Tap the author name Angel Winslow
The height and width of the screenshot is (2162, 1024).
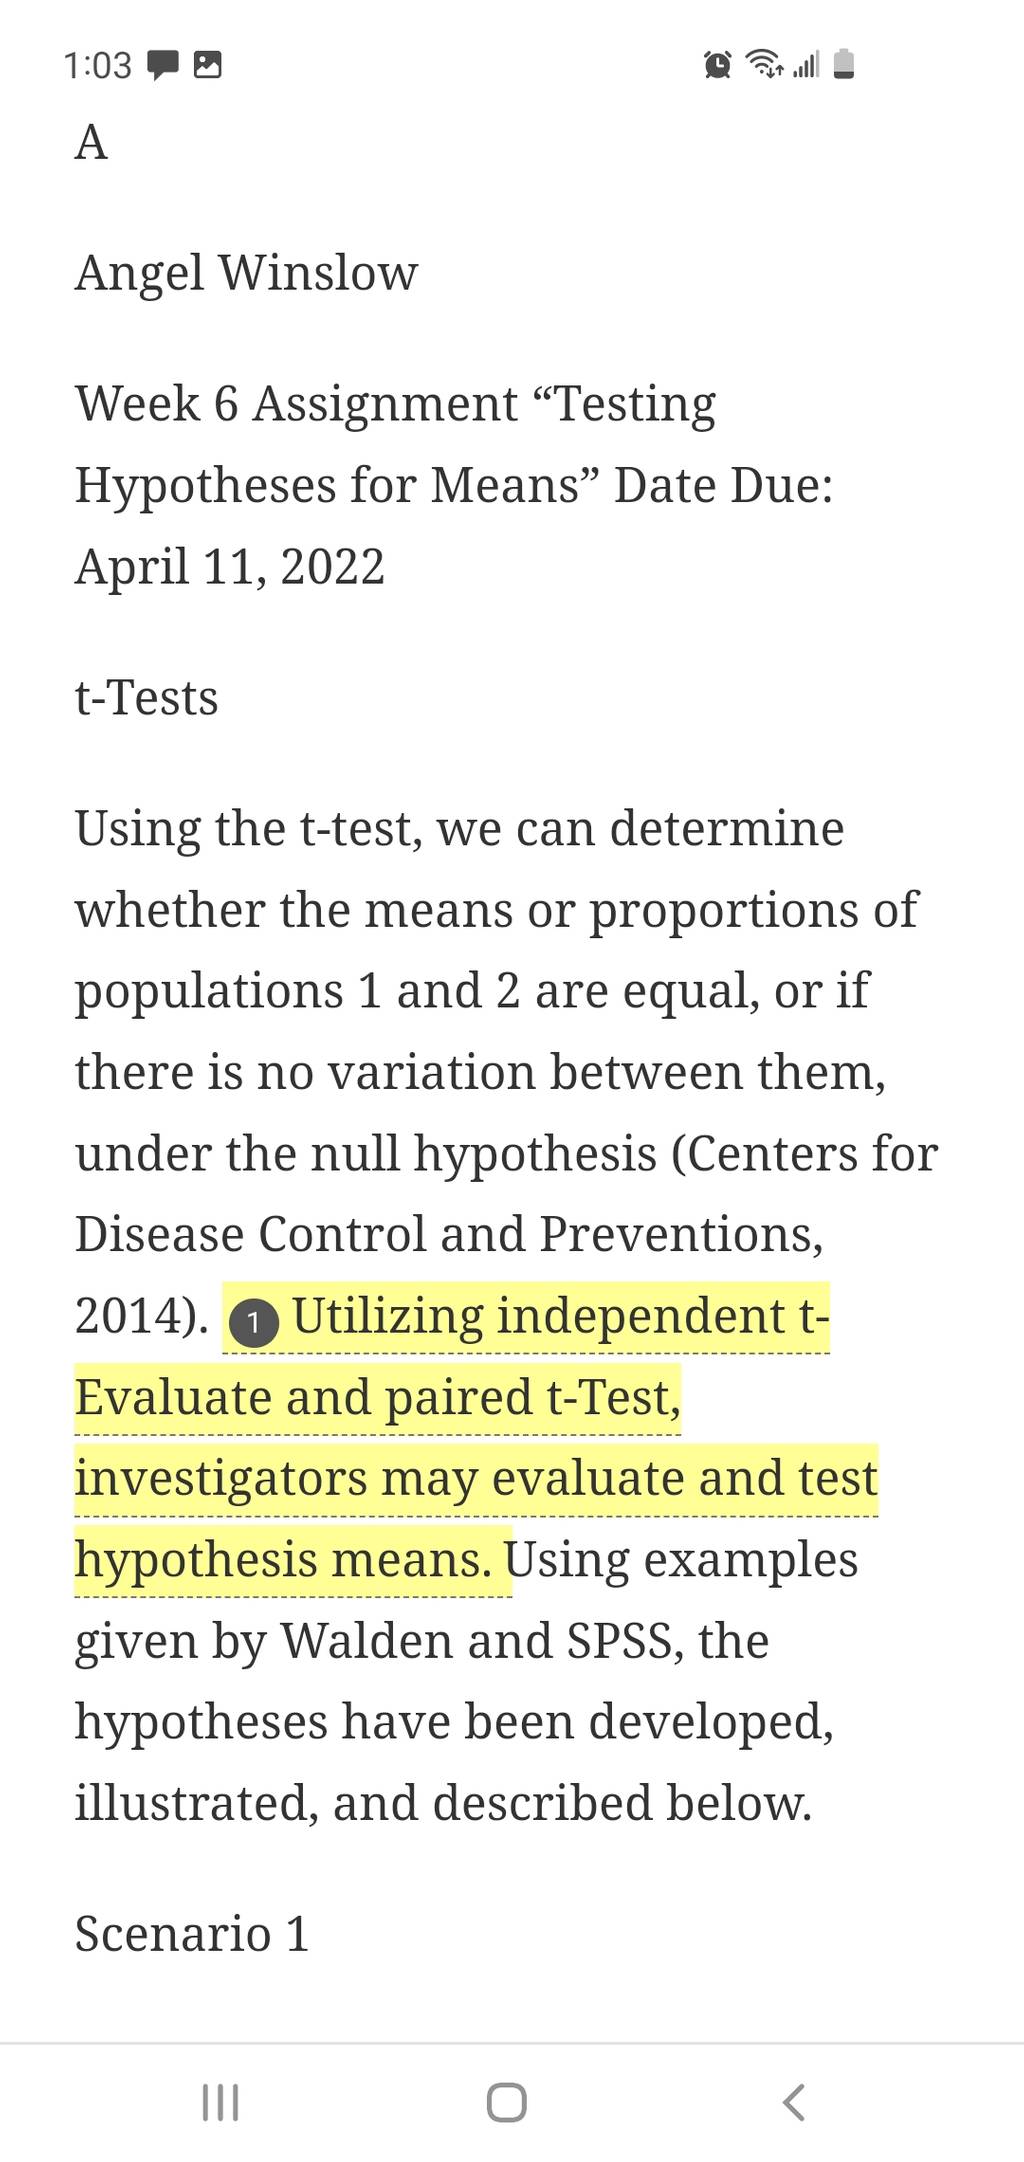coord(246,273)
